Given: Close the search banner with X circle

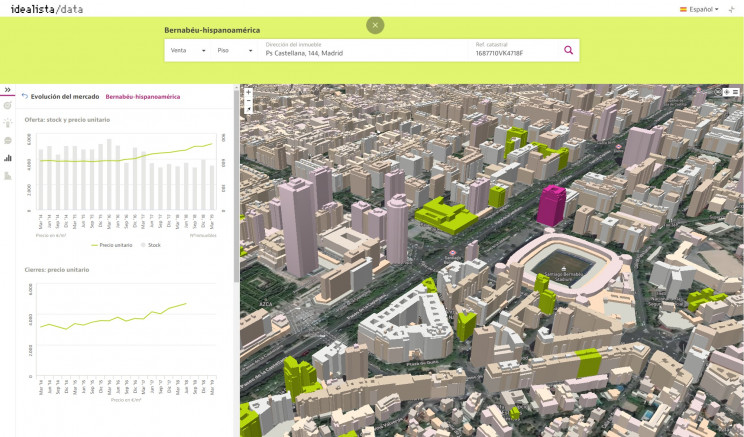Looking at the screenshot, I should (x=375, y=25).
